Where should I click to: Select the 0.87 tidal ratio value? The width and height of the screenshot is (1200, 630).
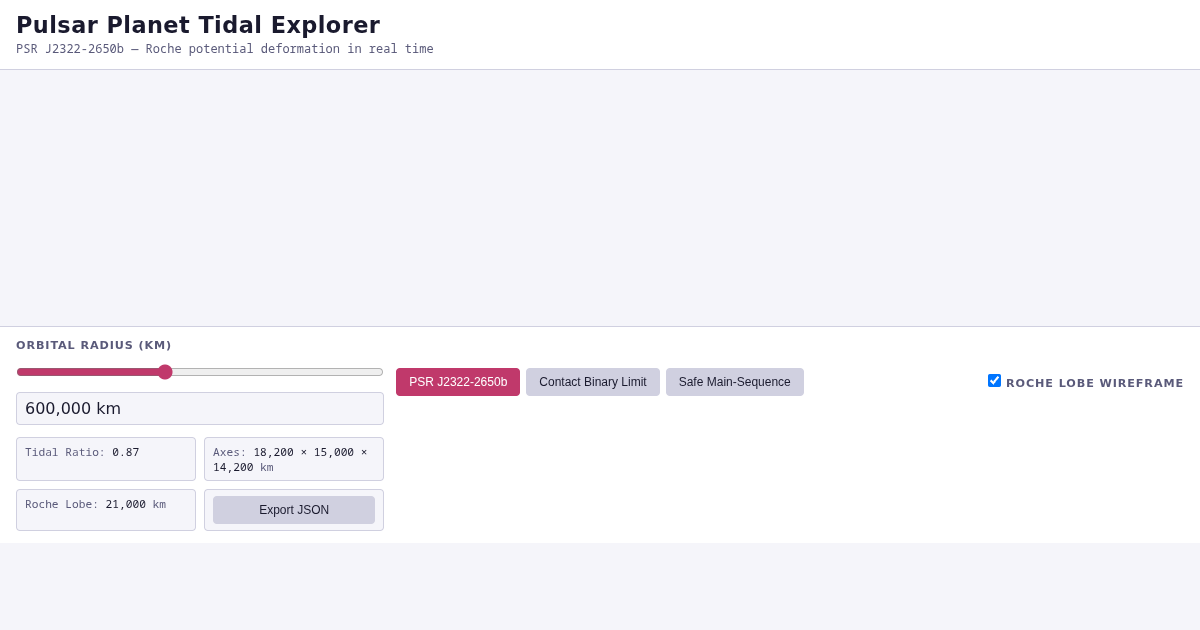tap(126, 453)
